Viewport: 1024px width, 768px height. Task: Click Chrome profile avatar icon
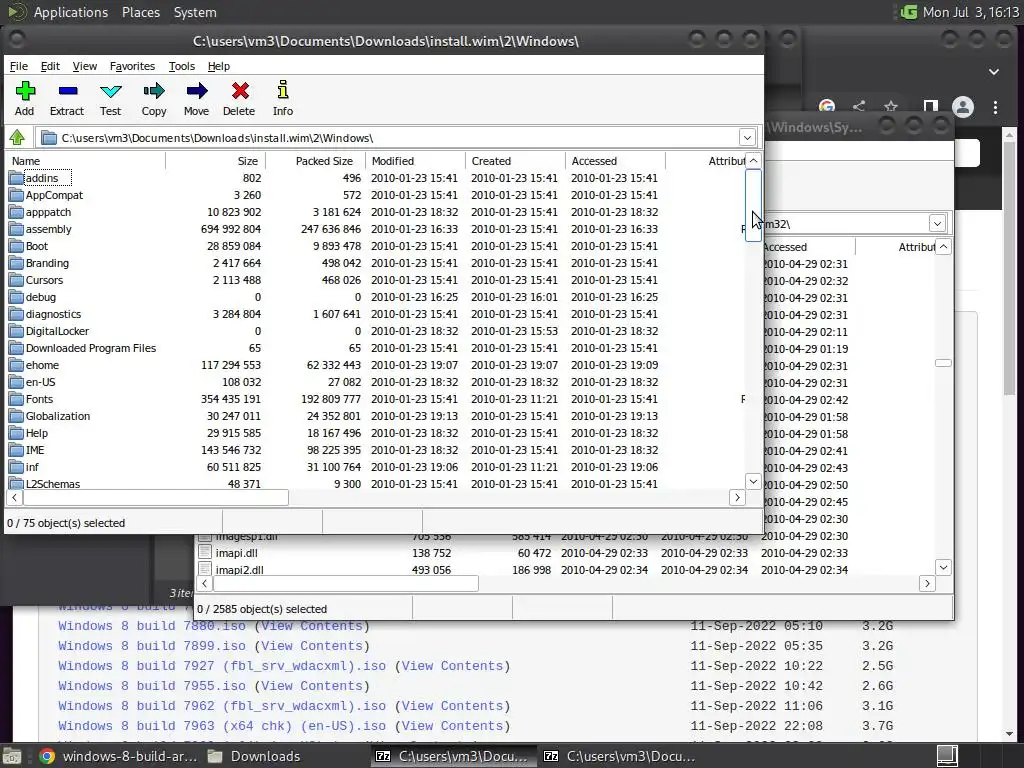pos(963,107)
